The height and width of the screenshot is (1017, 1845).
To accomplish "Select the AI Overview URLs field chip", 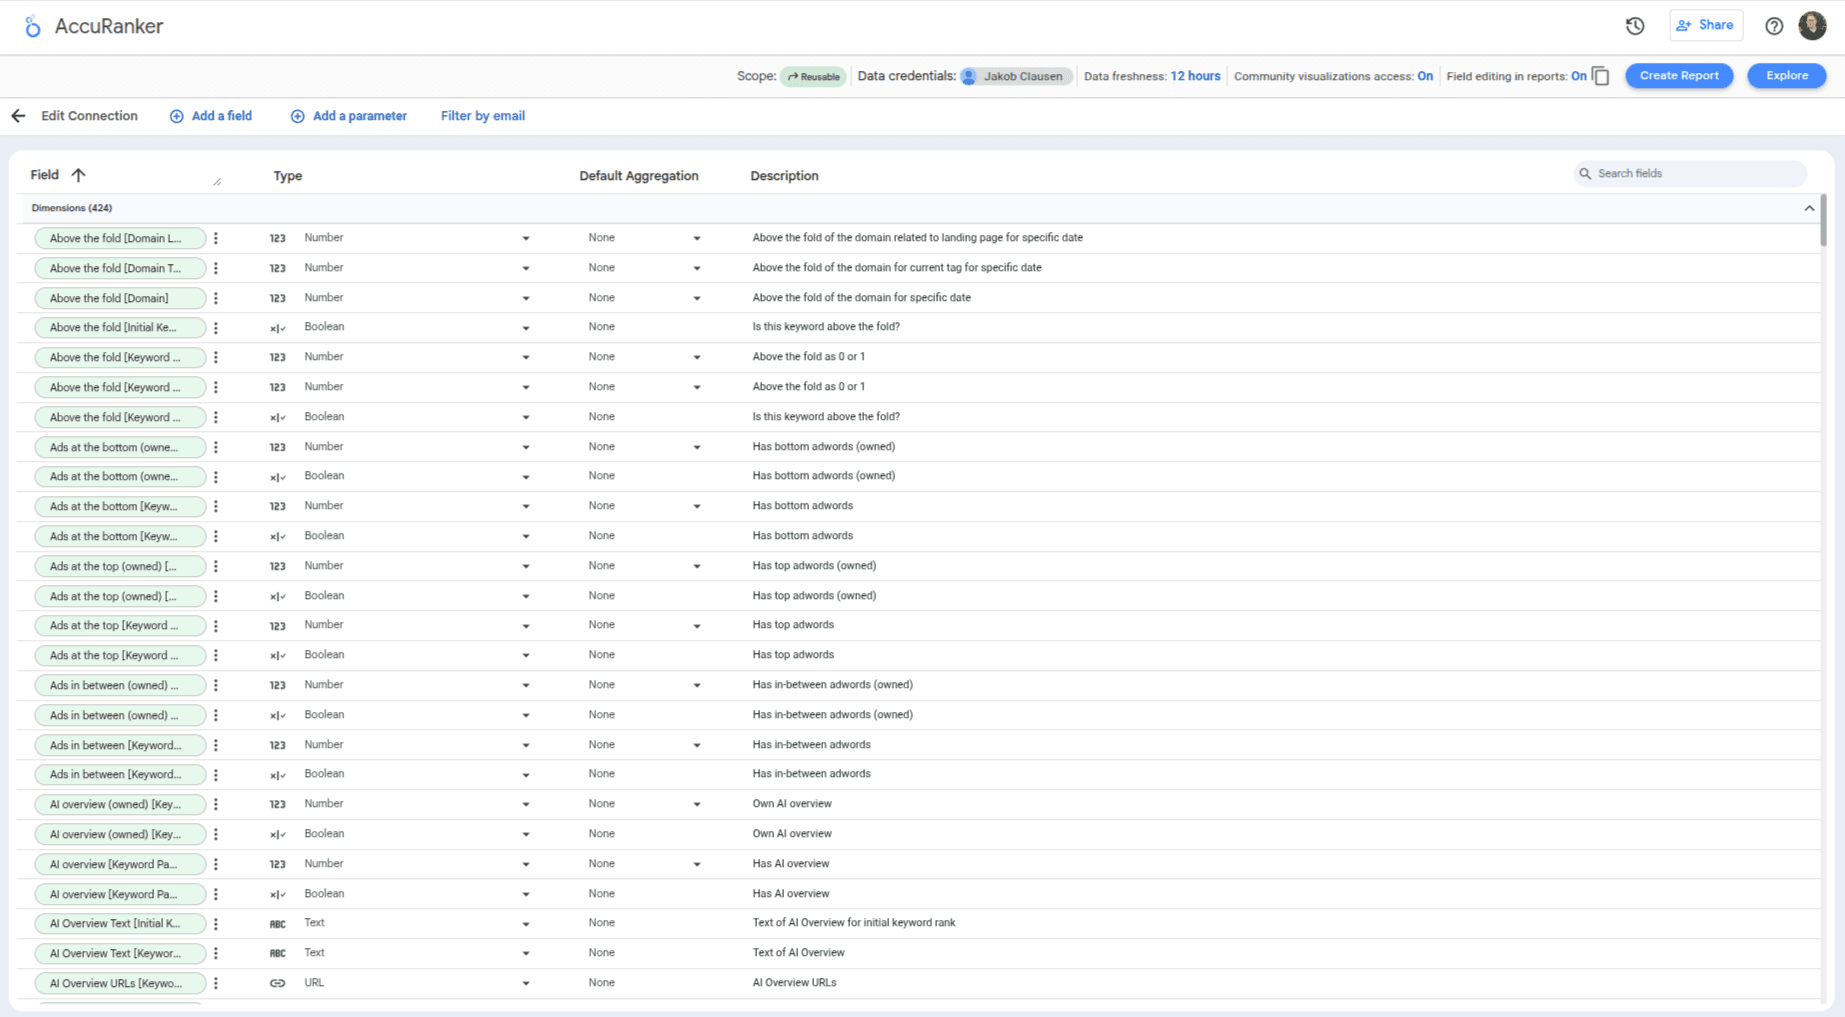I will point(120,983).
